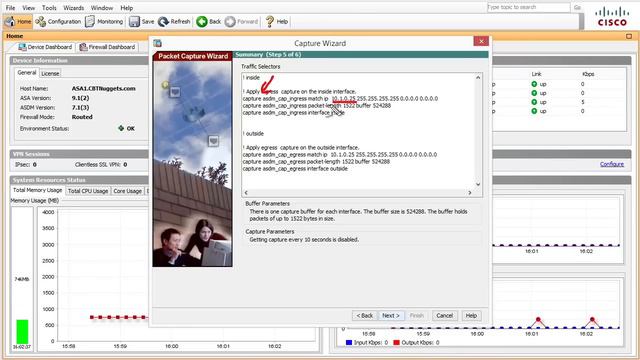
Task: Open the Tools menu
Action: [49, 8]
